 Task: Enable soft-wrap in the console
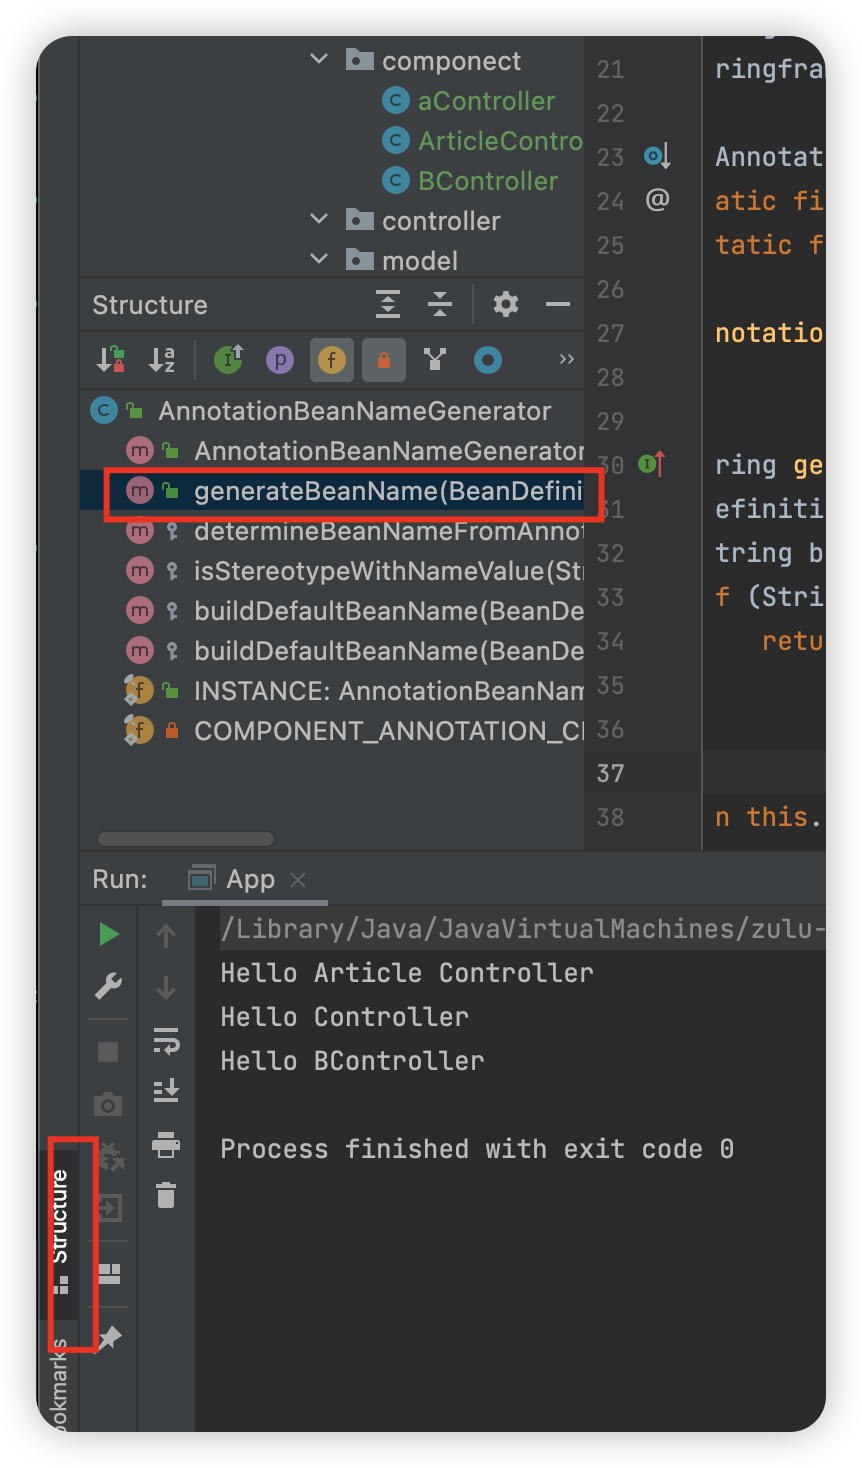click(x=167, y=1040)
